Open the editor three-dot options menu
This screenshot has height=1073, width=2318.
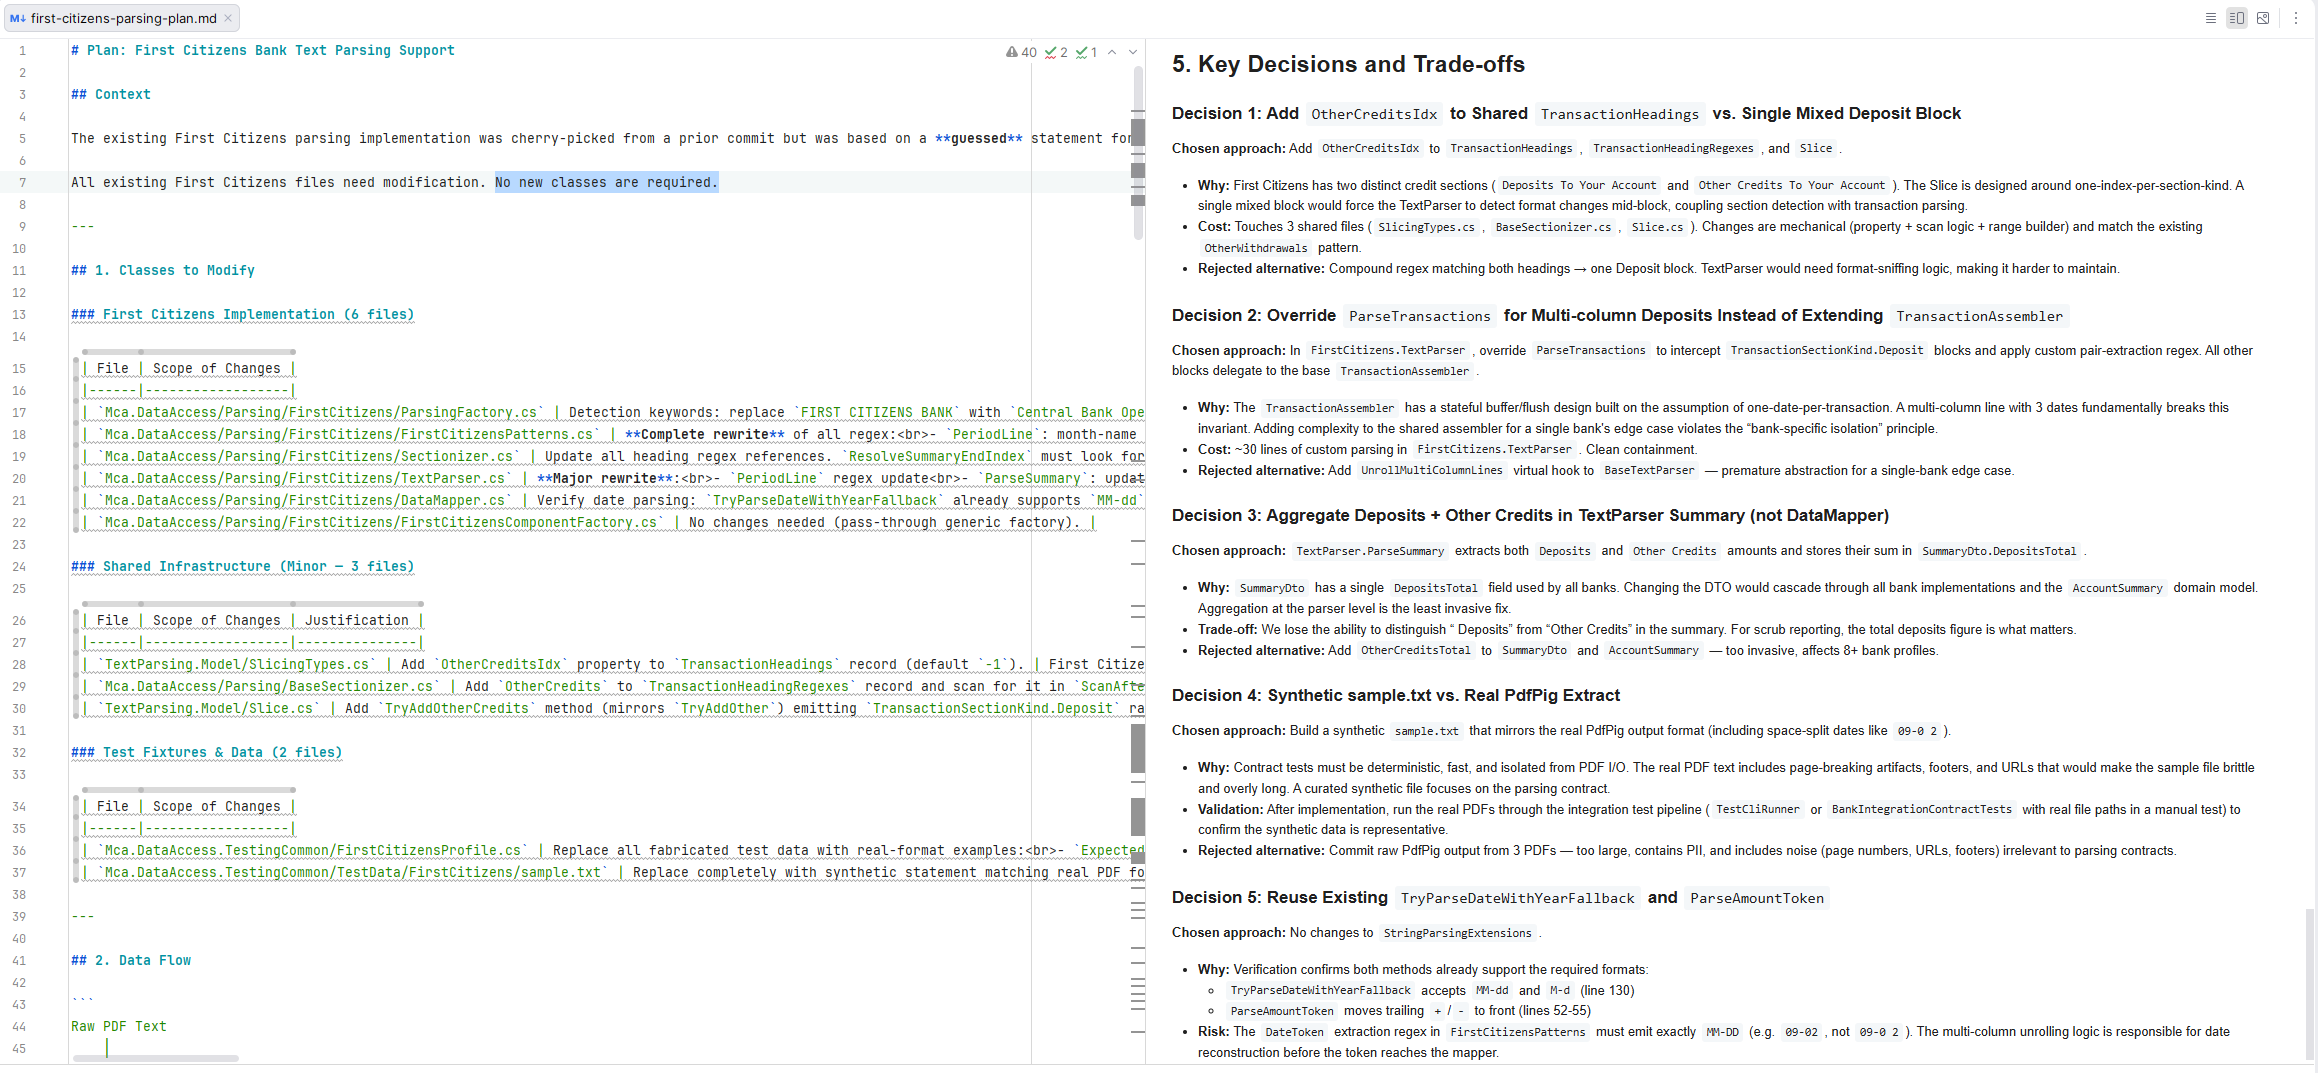coord(2296,18)
